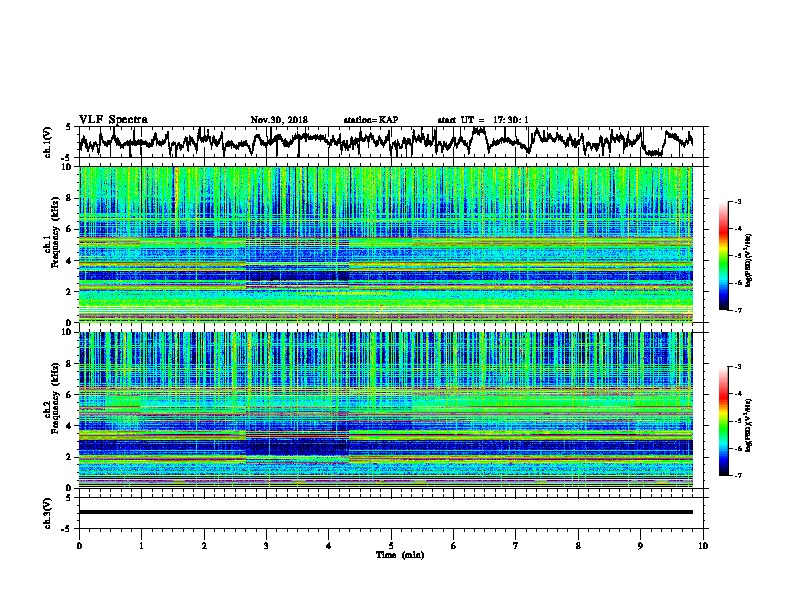The image size is (792, 612).
Task: Click the ch.1 spectrogram panel
Action: (385, 244)
